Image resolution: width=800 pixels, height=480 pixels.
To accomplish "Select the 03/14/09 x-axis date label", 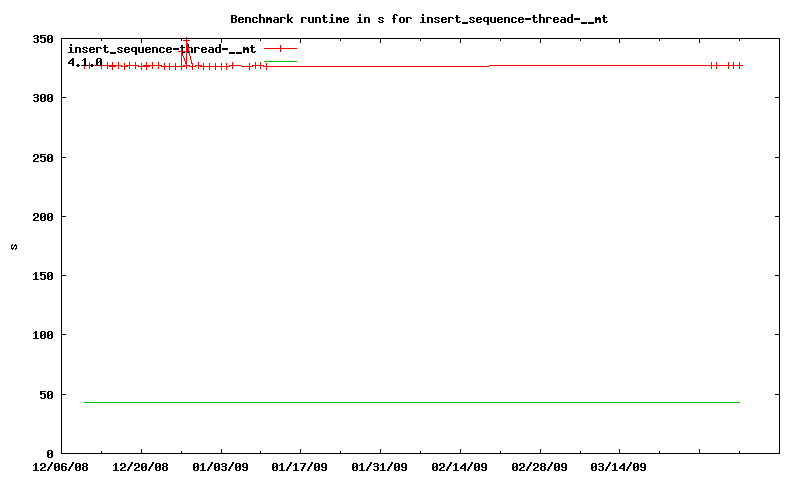I will [x=619, y=466].
